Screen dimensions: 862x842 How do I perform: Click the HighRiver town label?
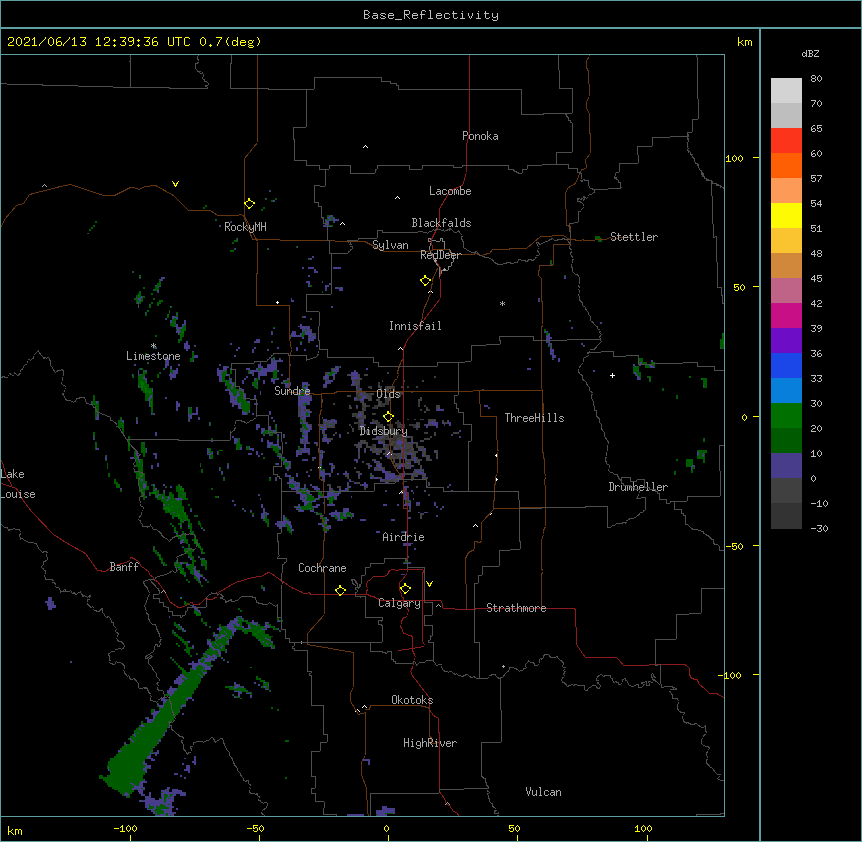[430, 743]
